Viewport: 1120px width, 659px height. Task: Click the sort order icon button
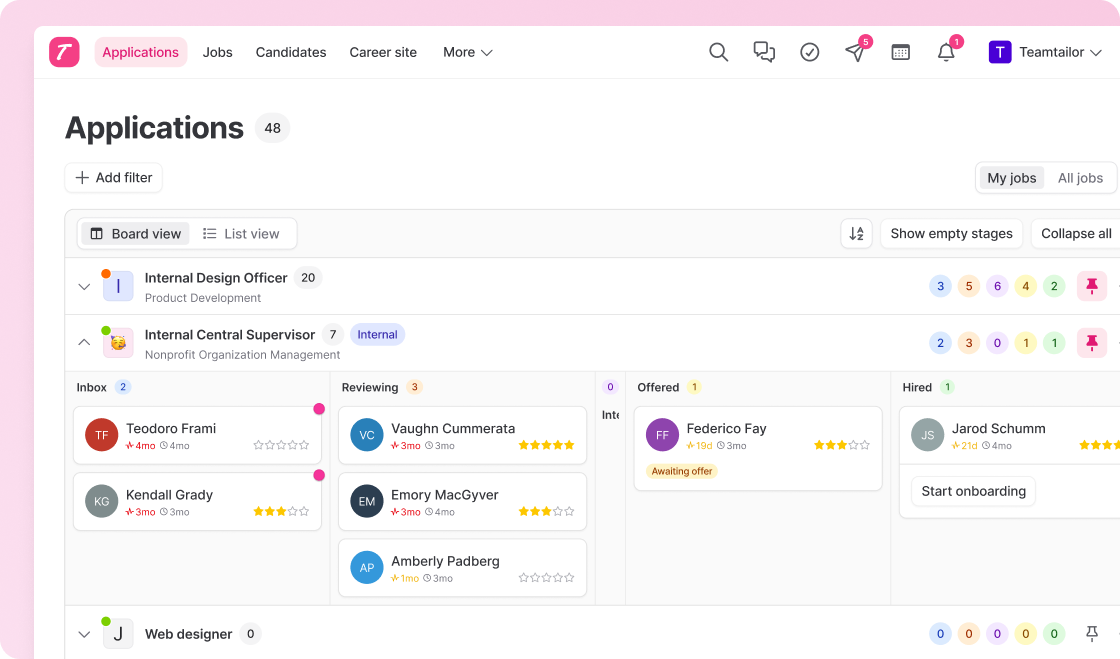pyautogui.click(x=856, y=233)
